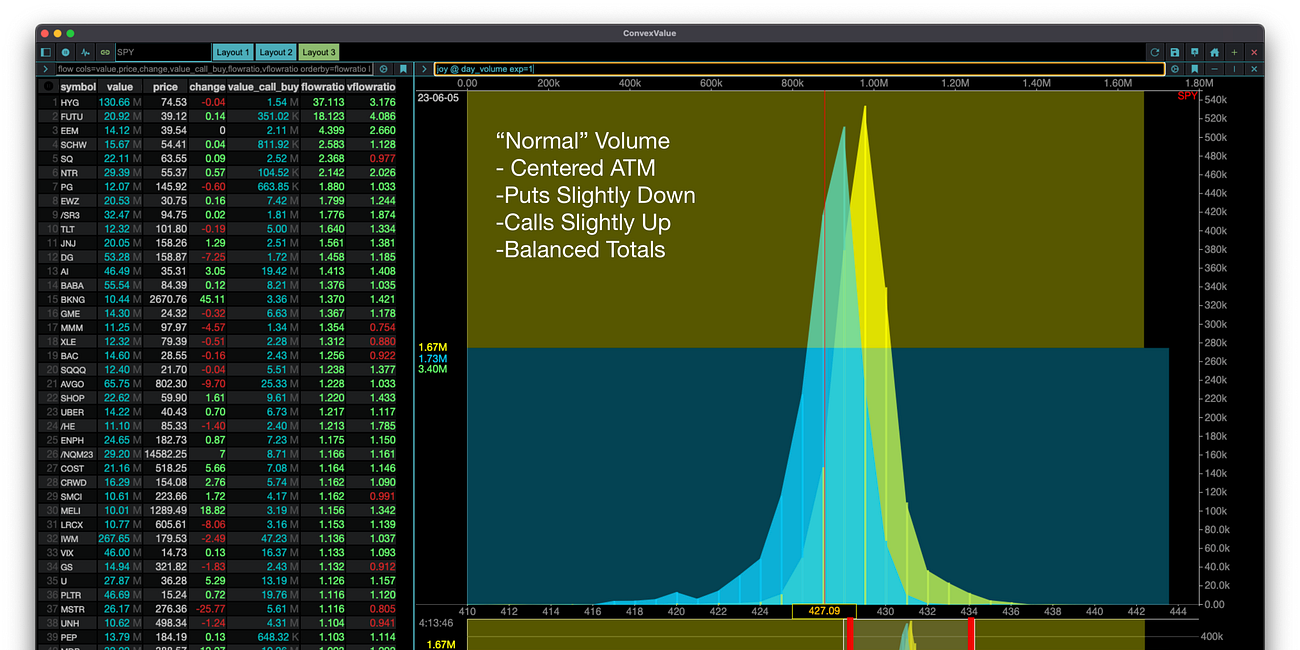This screenshot has width=1300, height=650.
Task: Sort the table by the flowratio header
Action: (322, 87)
